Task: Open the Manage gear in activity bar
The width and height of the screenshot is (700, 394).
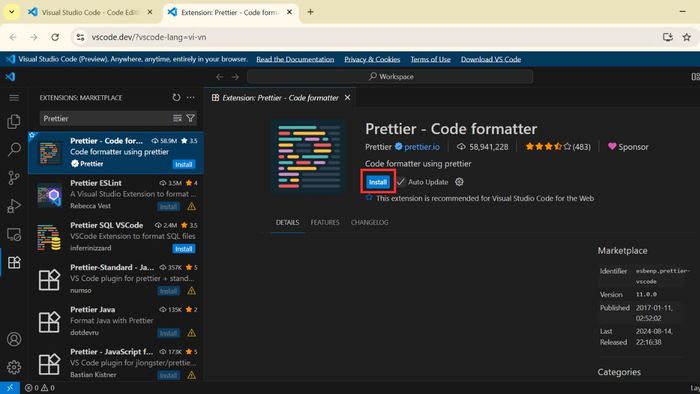Action: click(14, 367)
